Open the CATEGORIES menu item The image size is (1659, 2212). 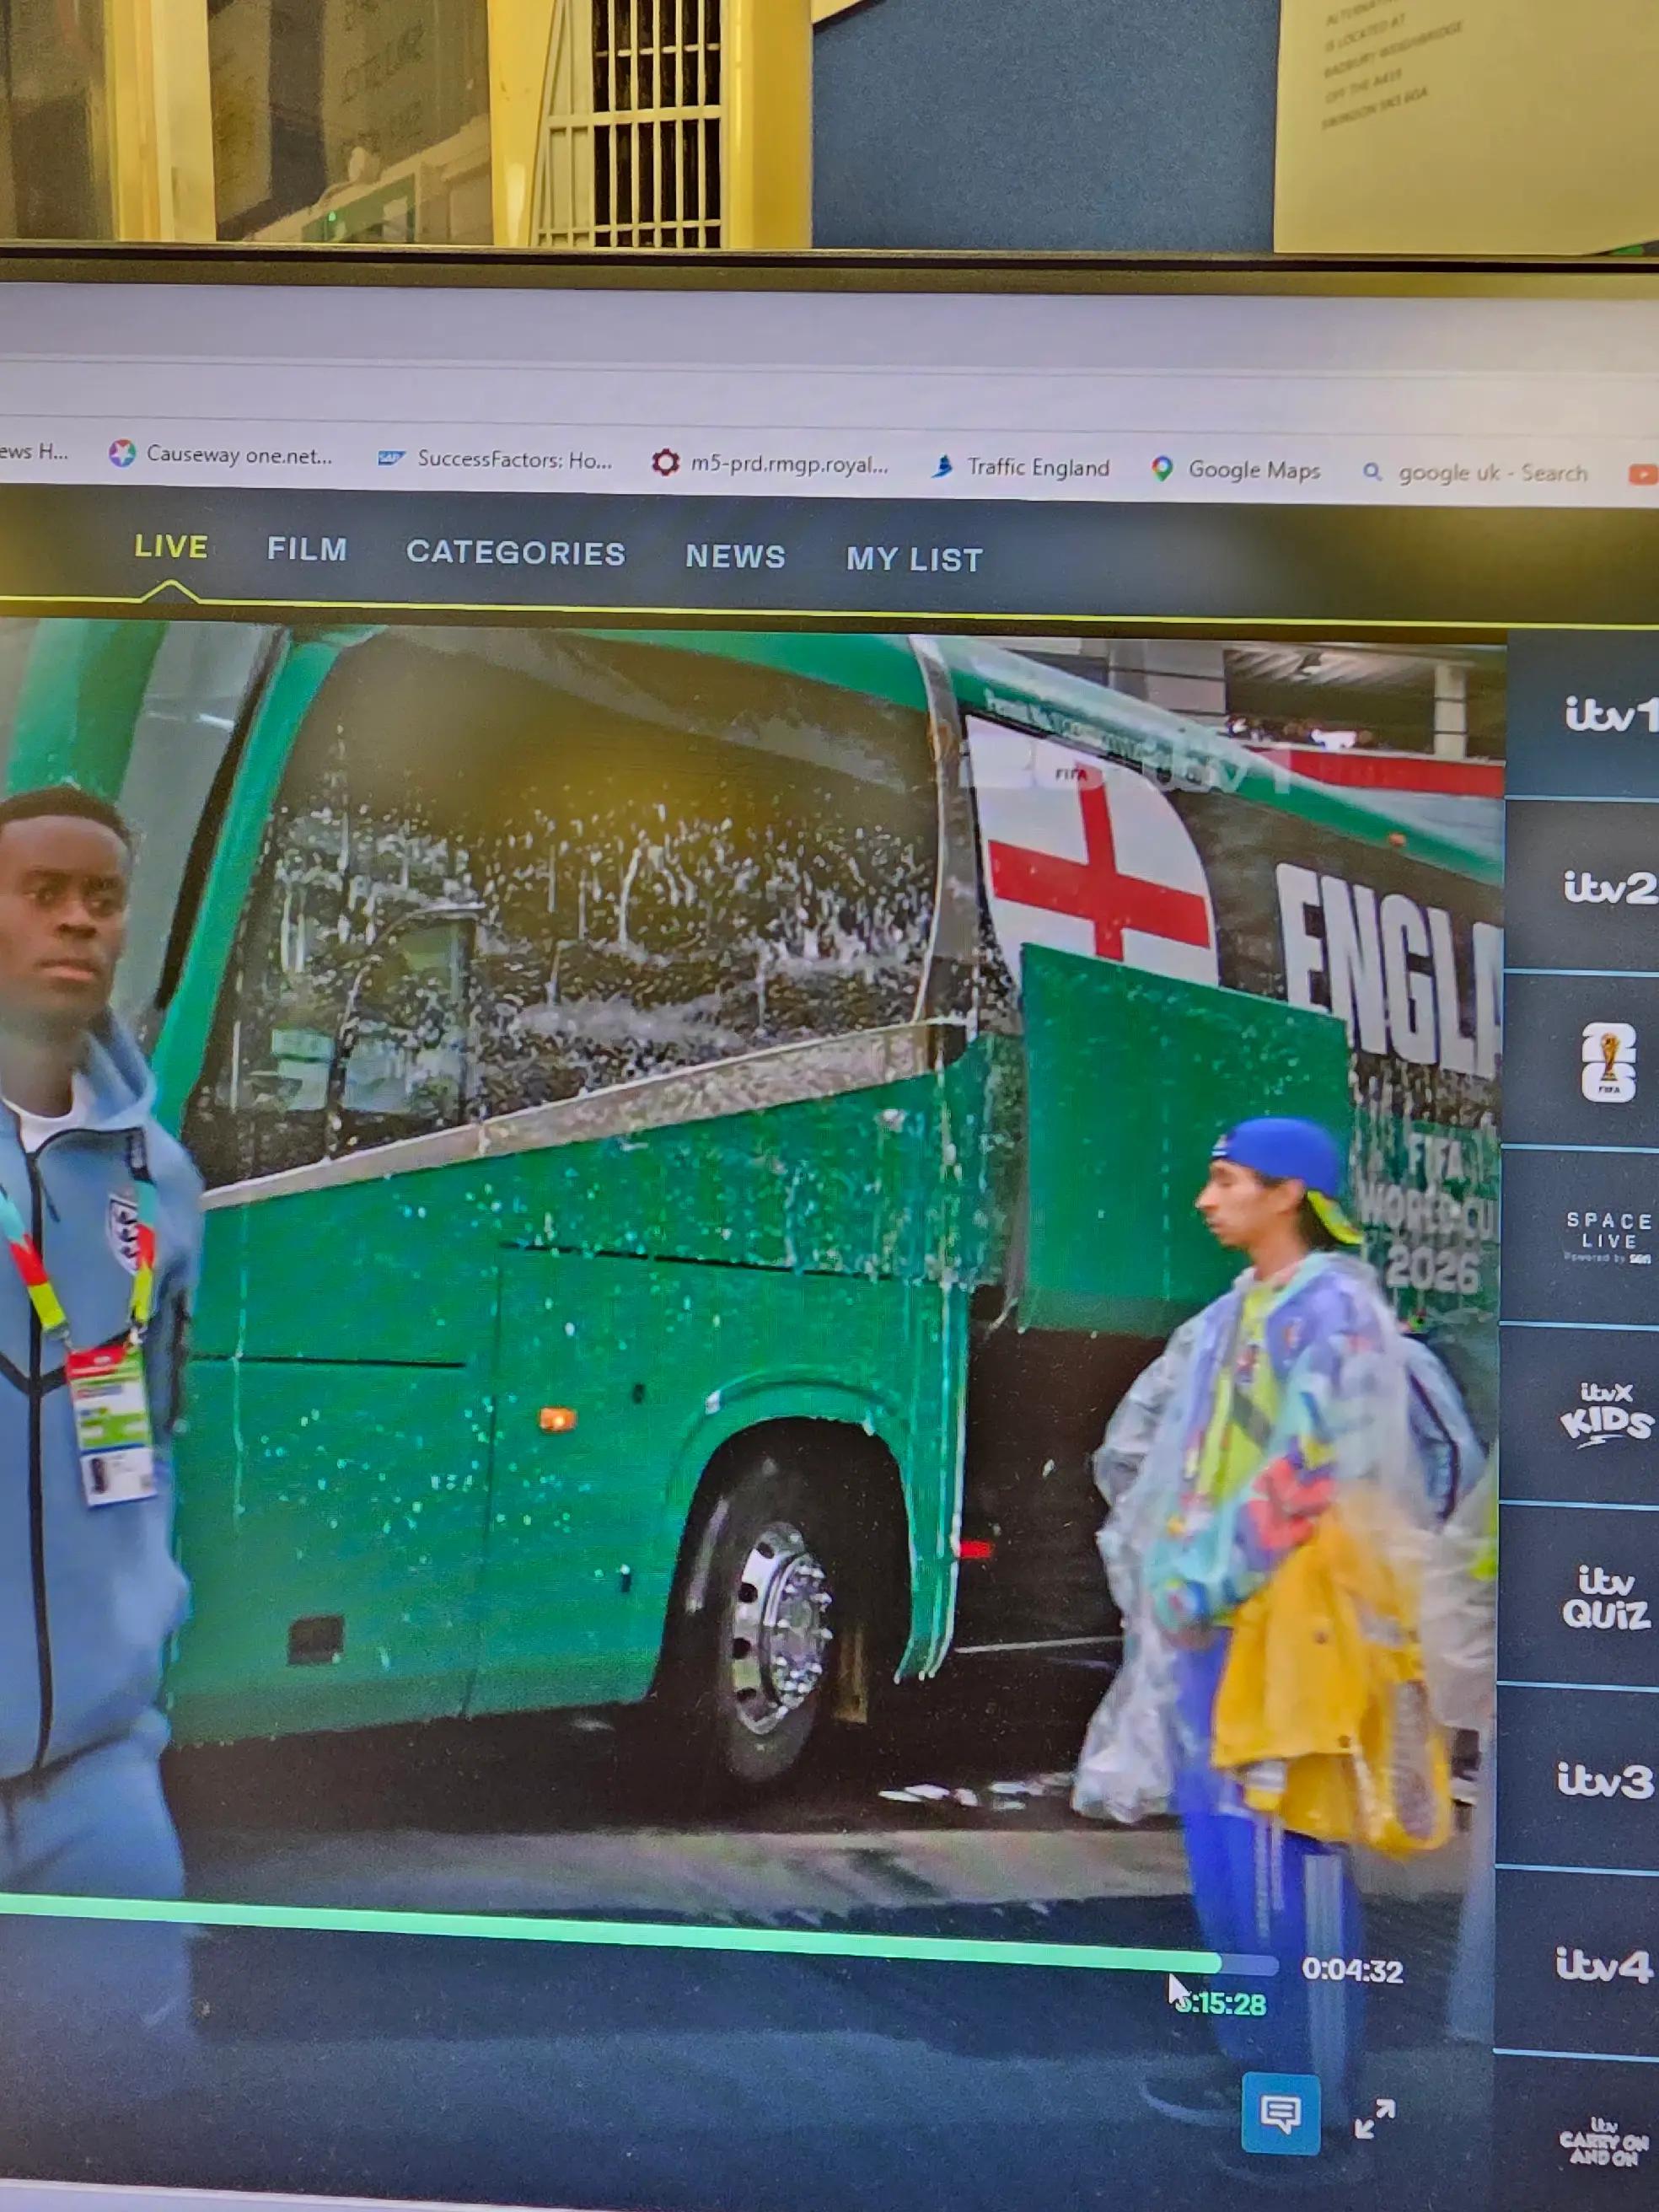point(516,553)
